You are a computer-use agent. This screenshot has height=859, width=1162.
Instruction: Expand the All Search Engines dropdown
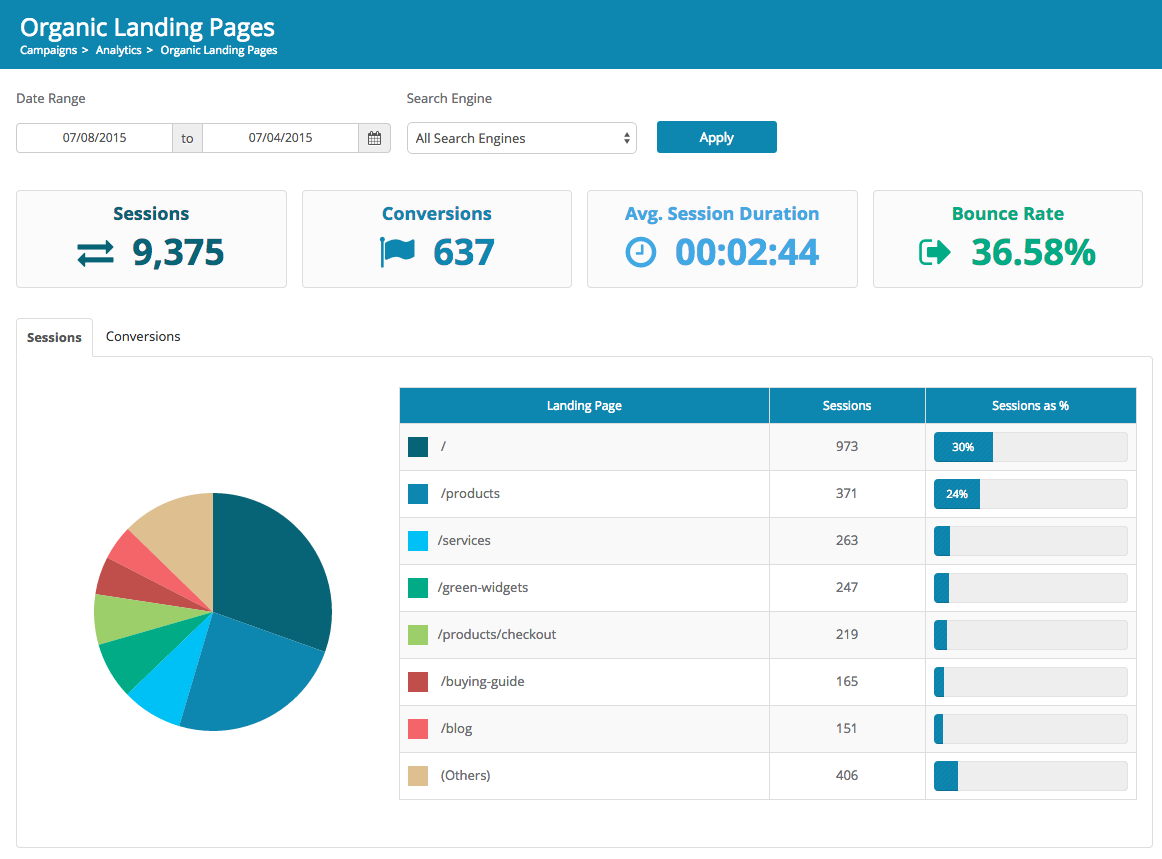point(521,138)
